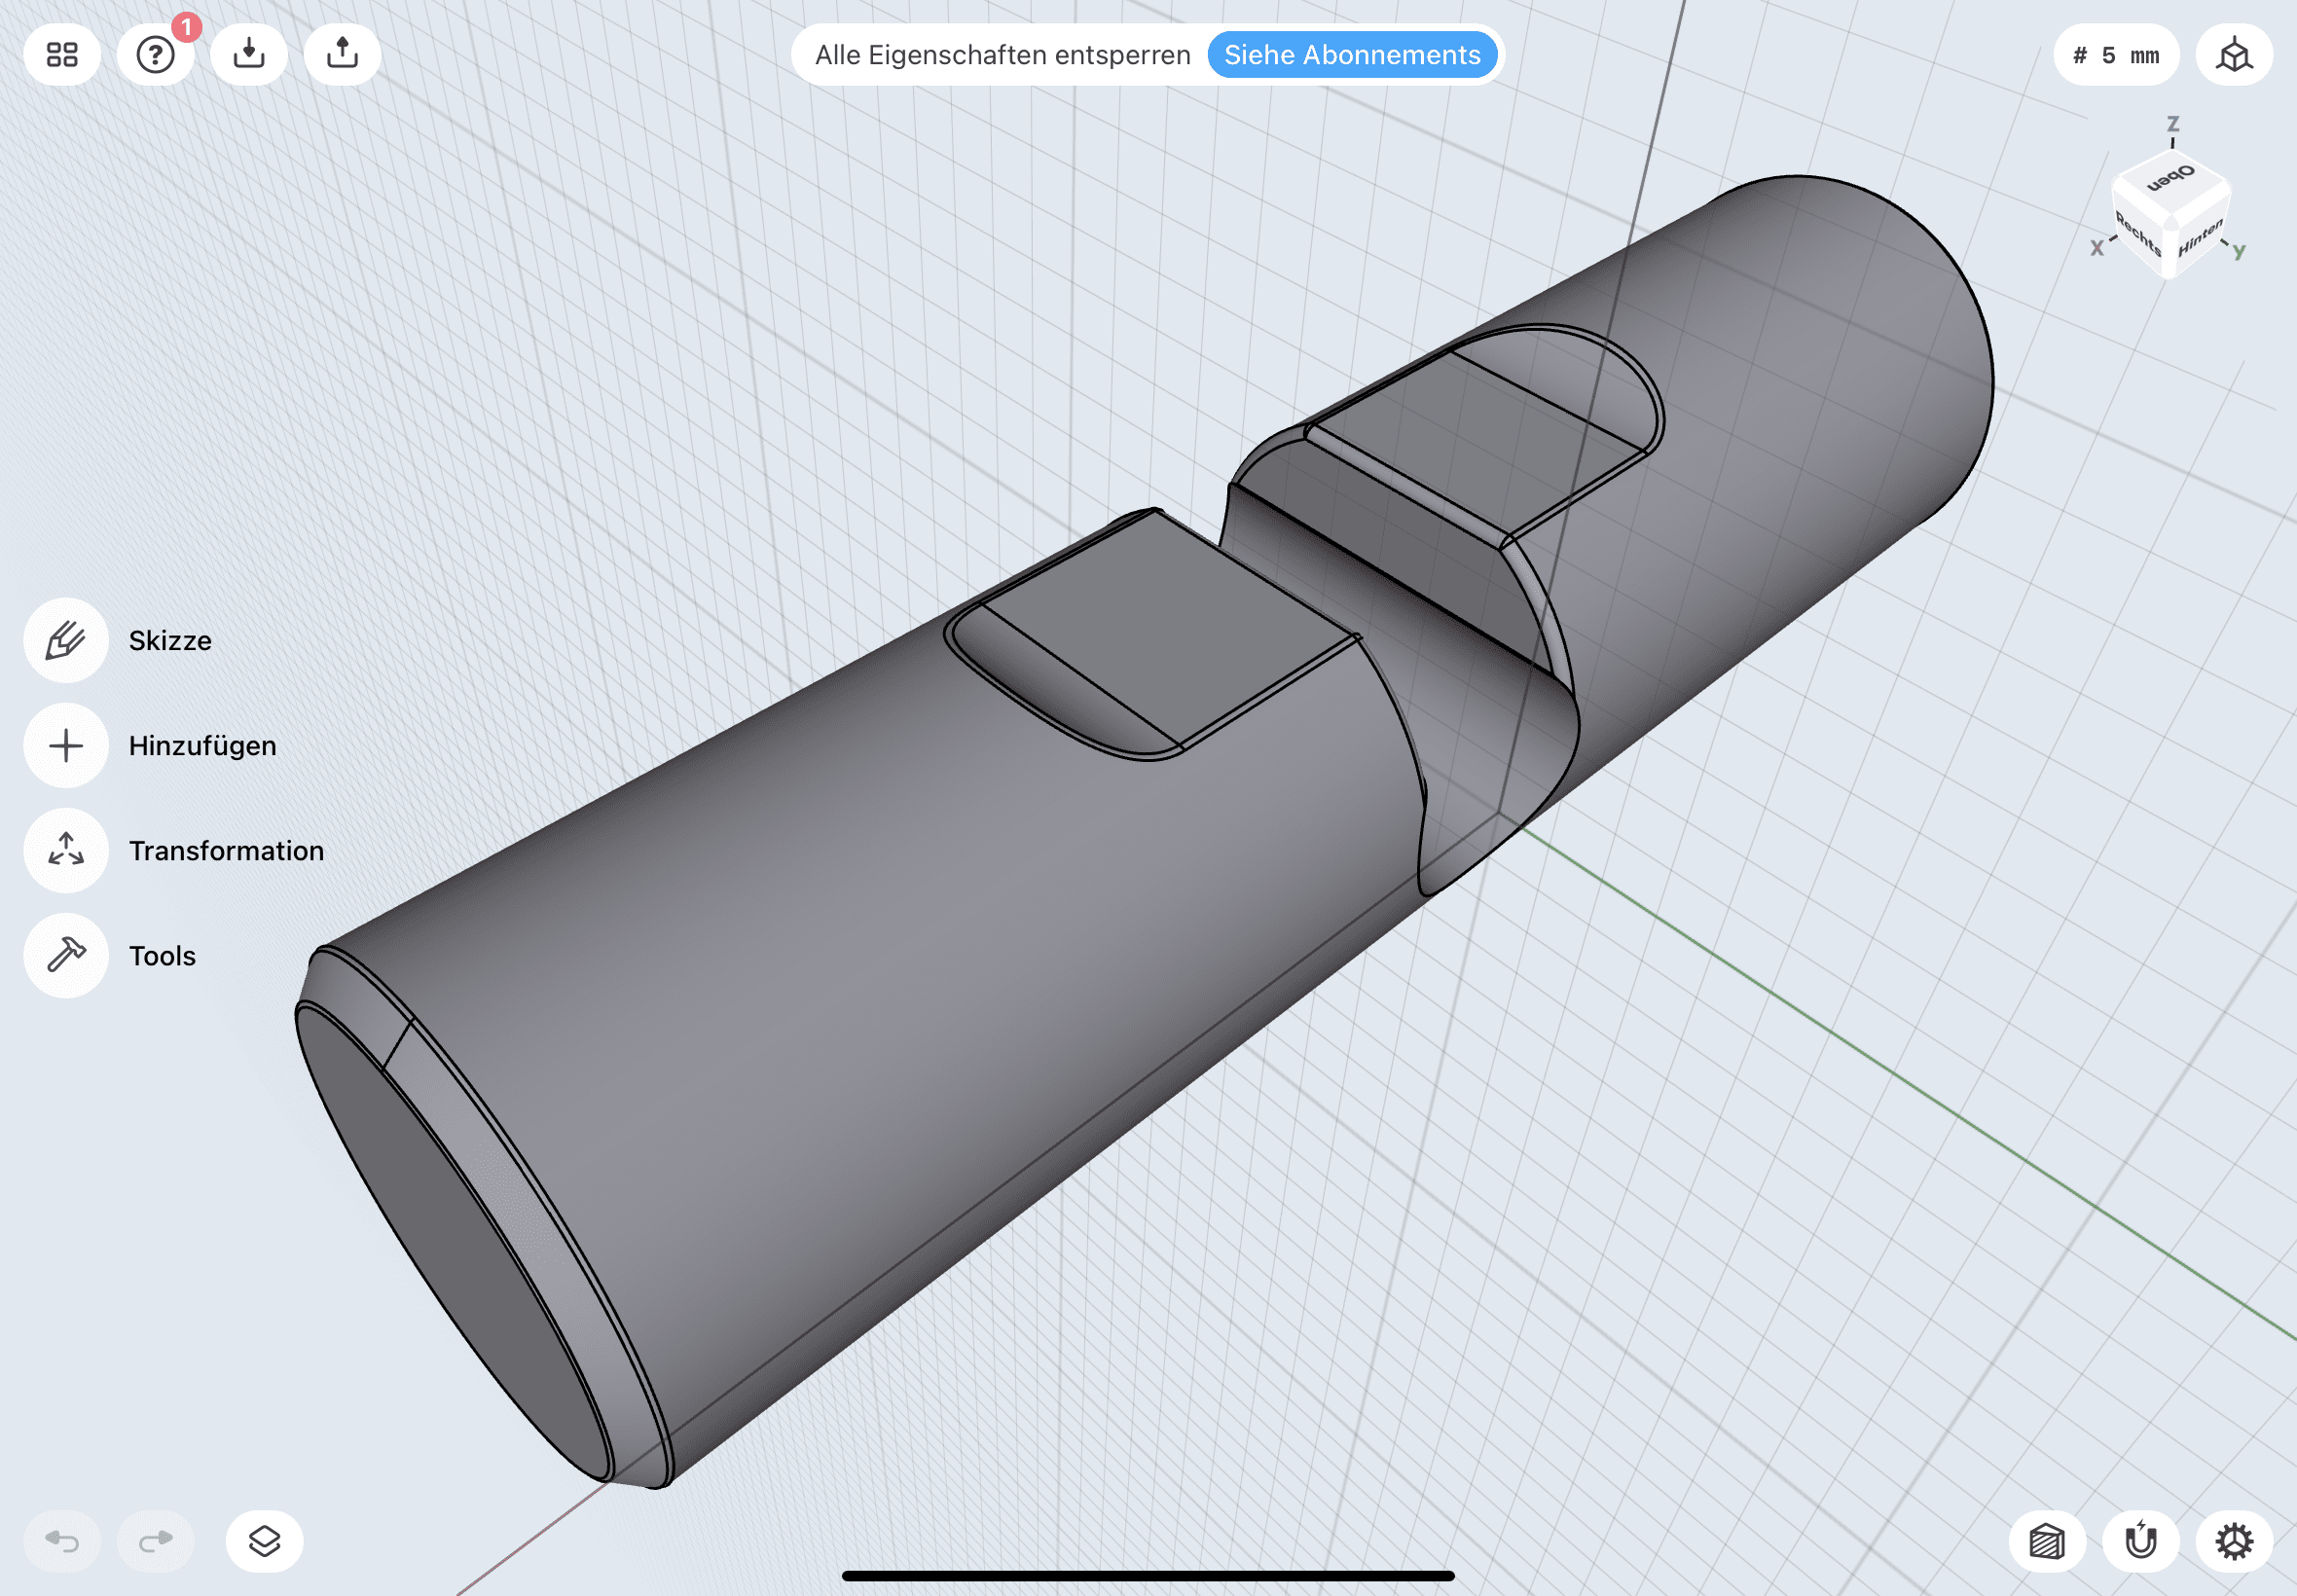Select the Hinten face of view cube

[2200, 238]
